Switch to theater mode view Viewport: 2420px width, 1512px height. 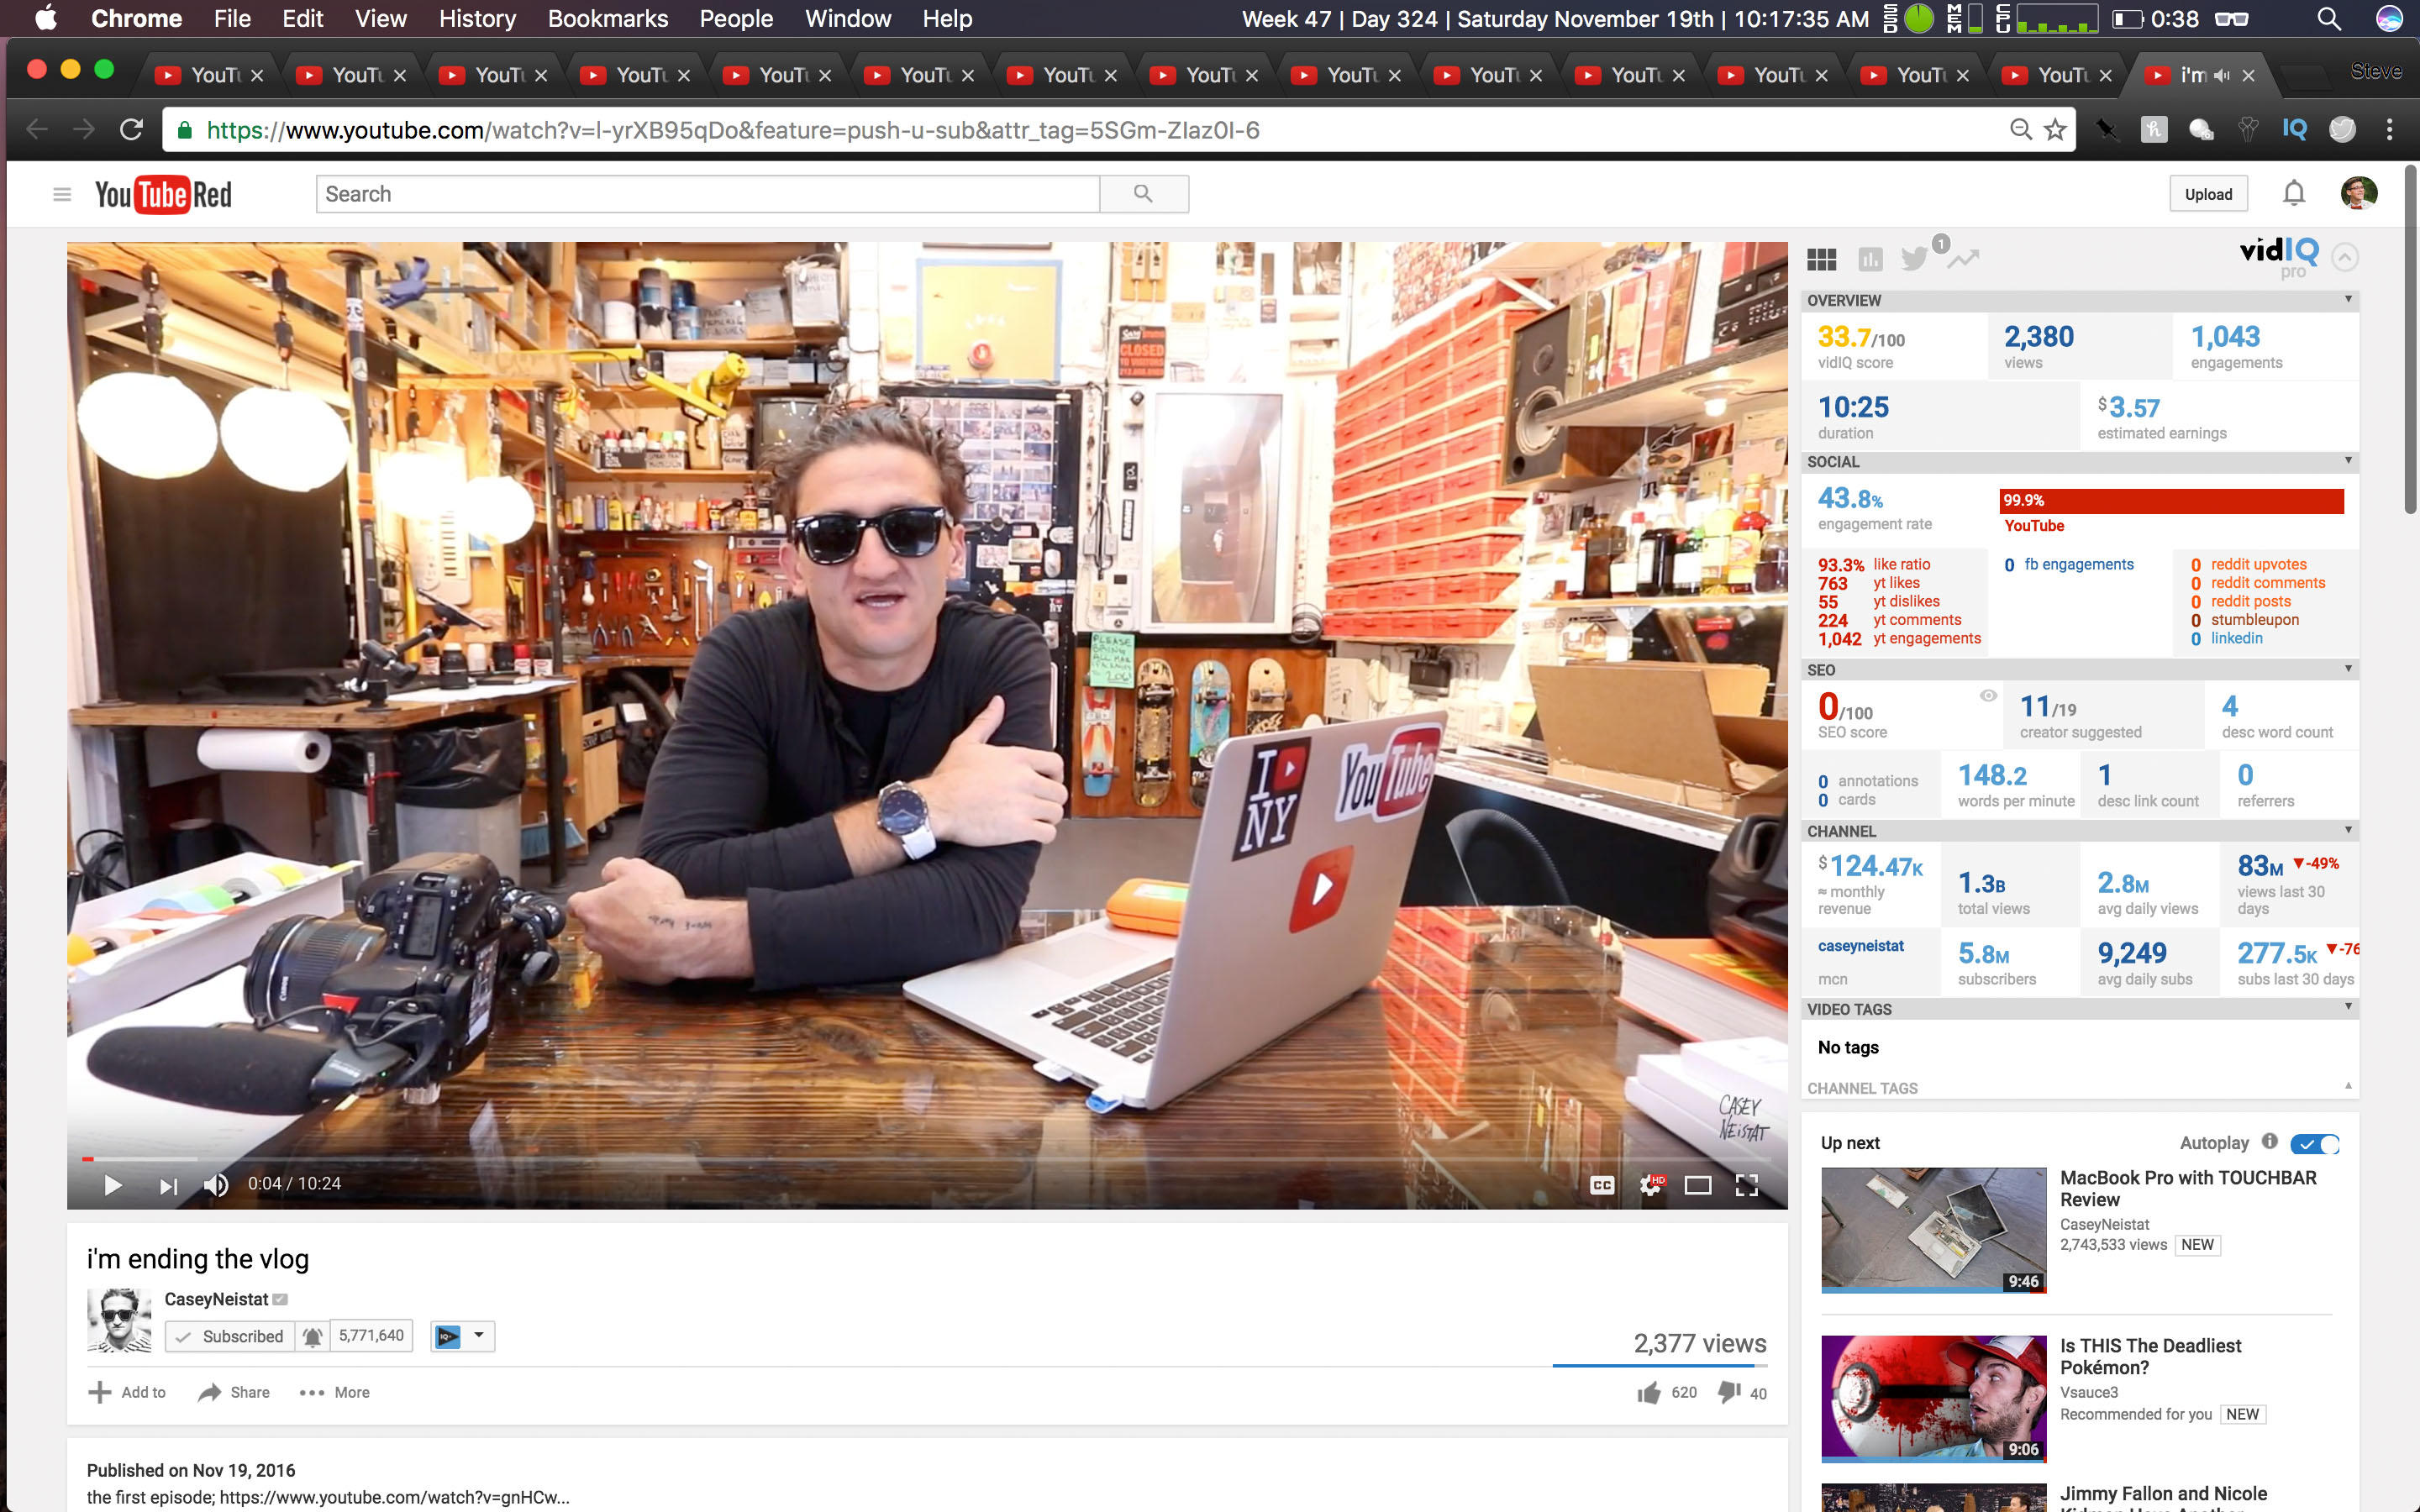point(1697,1185)
